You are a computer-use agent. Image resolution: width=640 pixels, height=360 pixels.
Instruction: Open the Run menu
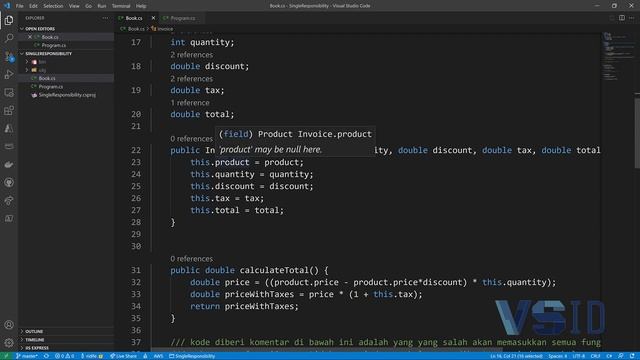click(102, 6)
